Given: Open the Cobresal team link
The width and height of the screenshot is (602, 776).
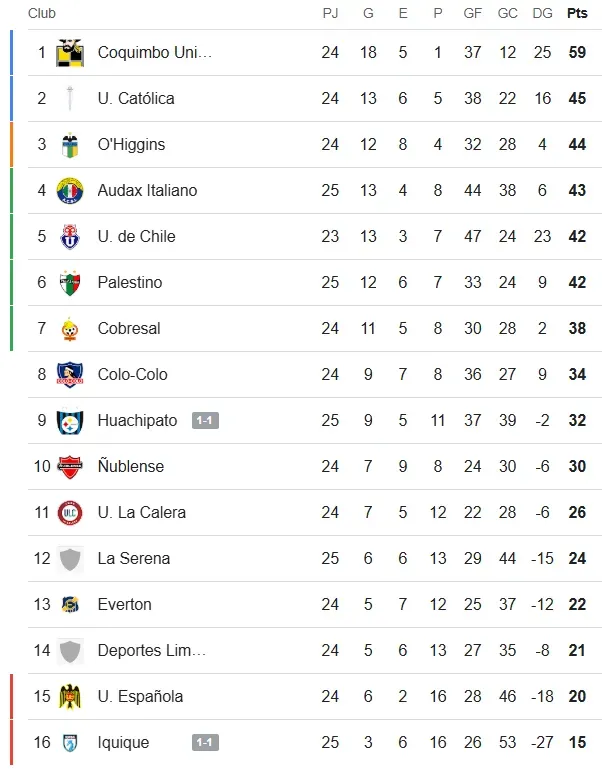Looking at the screenshot, I should coord(129,328).
